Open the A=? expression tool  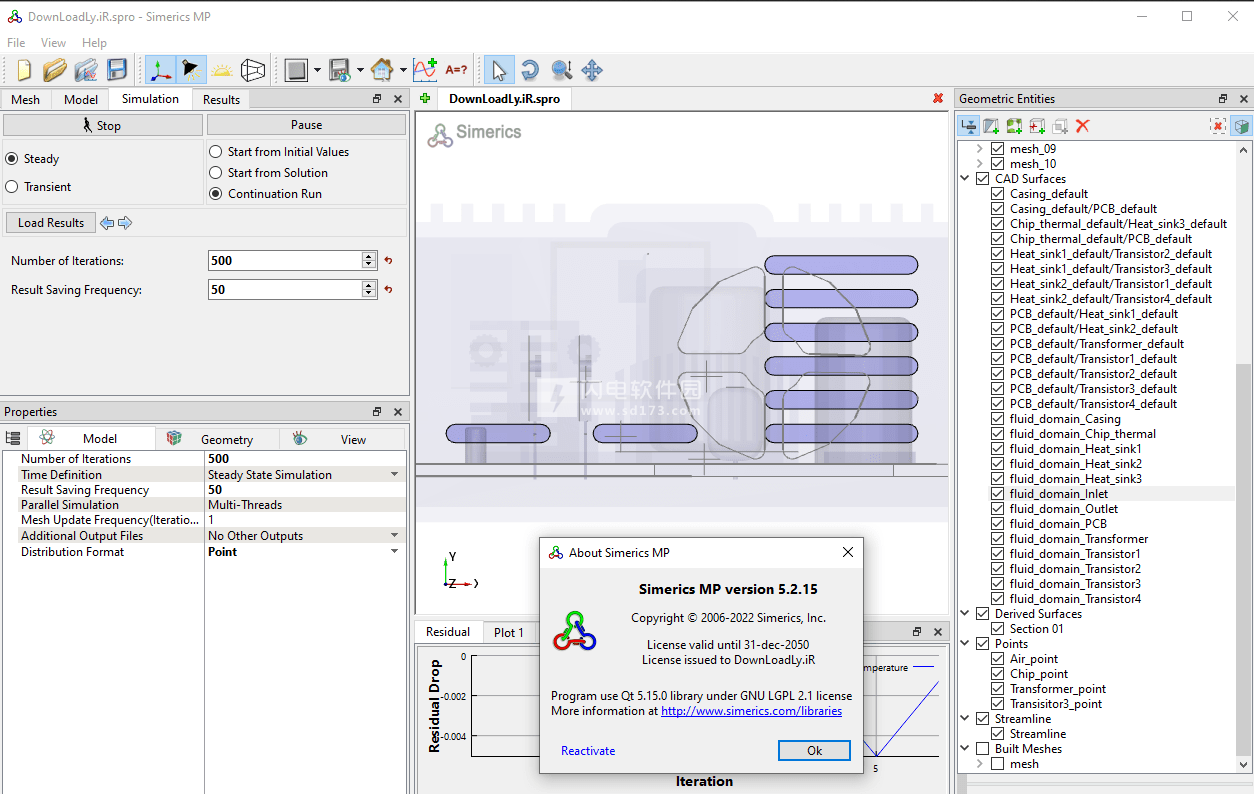click(x=456, y=70)
